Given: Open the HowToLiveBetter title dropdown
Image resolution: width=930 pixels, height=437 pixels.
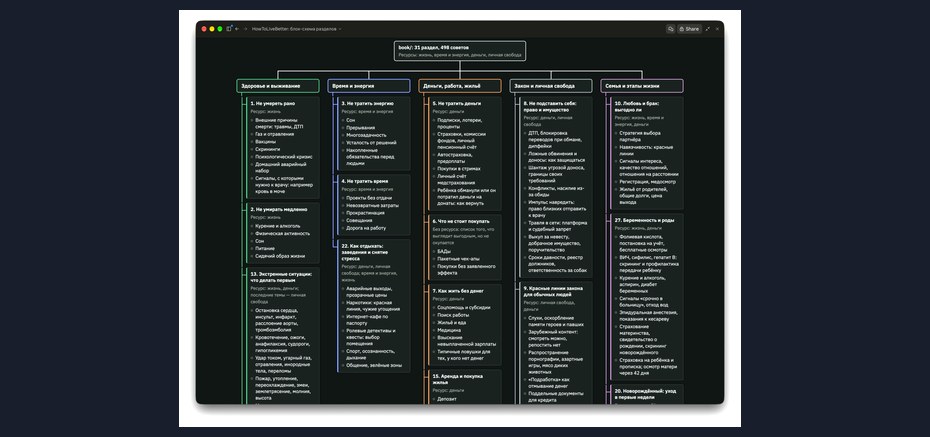Looking at the screenshot, I should tap(297, 28).
